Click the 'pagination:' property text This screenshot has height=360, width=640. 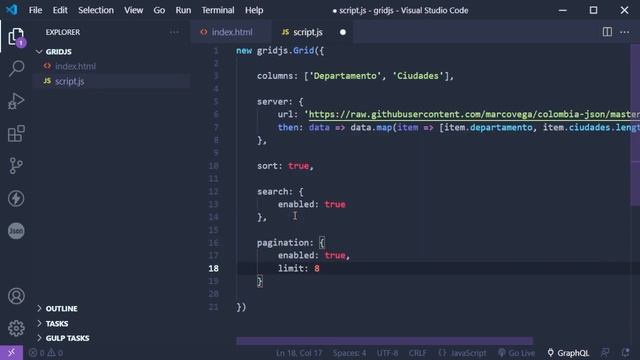point(285,242)
